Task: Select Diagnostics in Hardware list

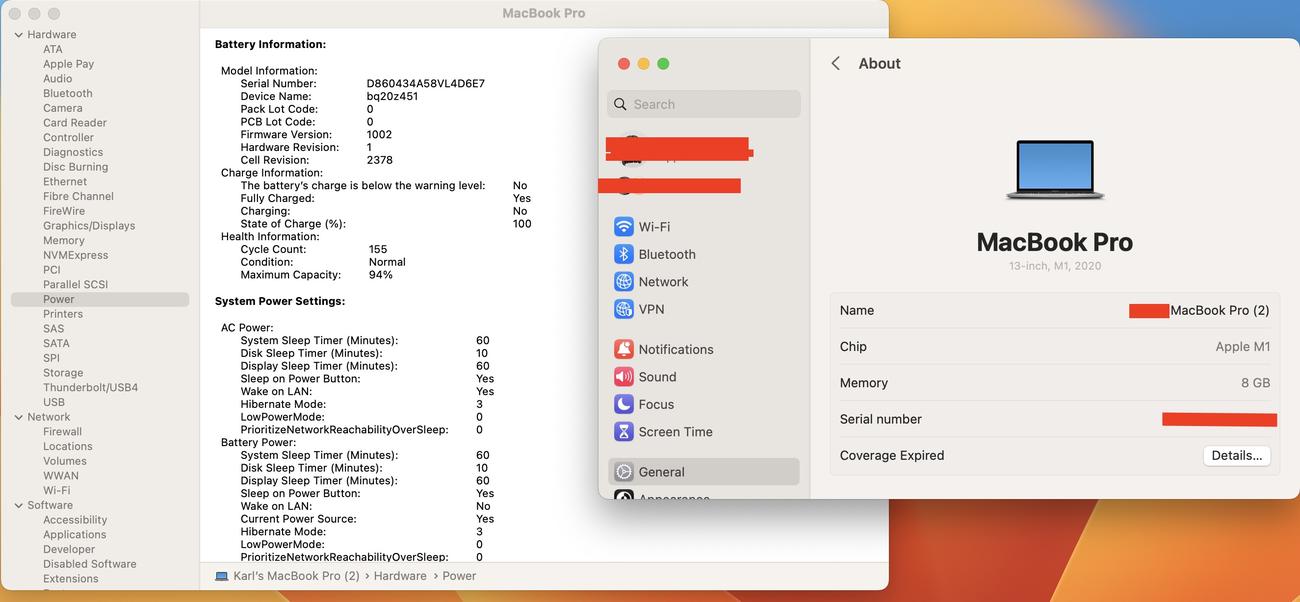Action: [x=73, y=152]
